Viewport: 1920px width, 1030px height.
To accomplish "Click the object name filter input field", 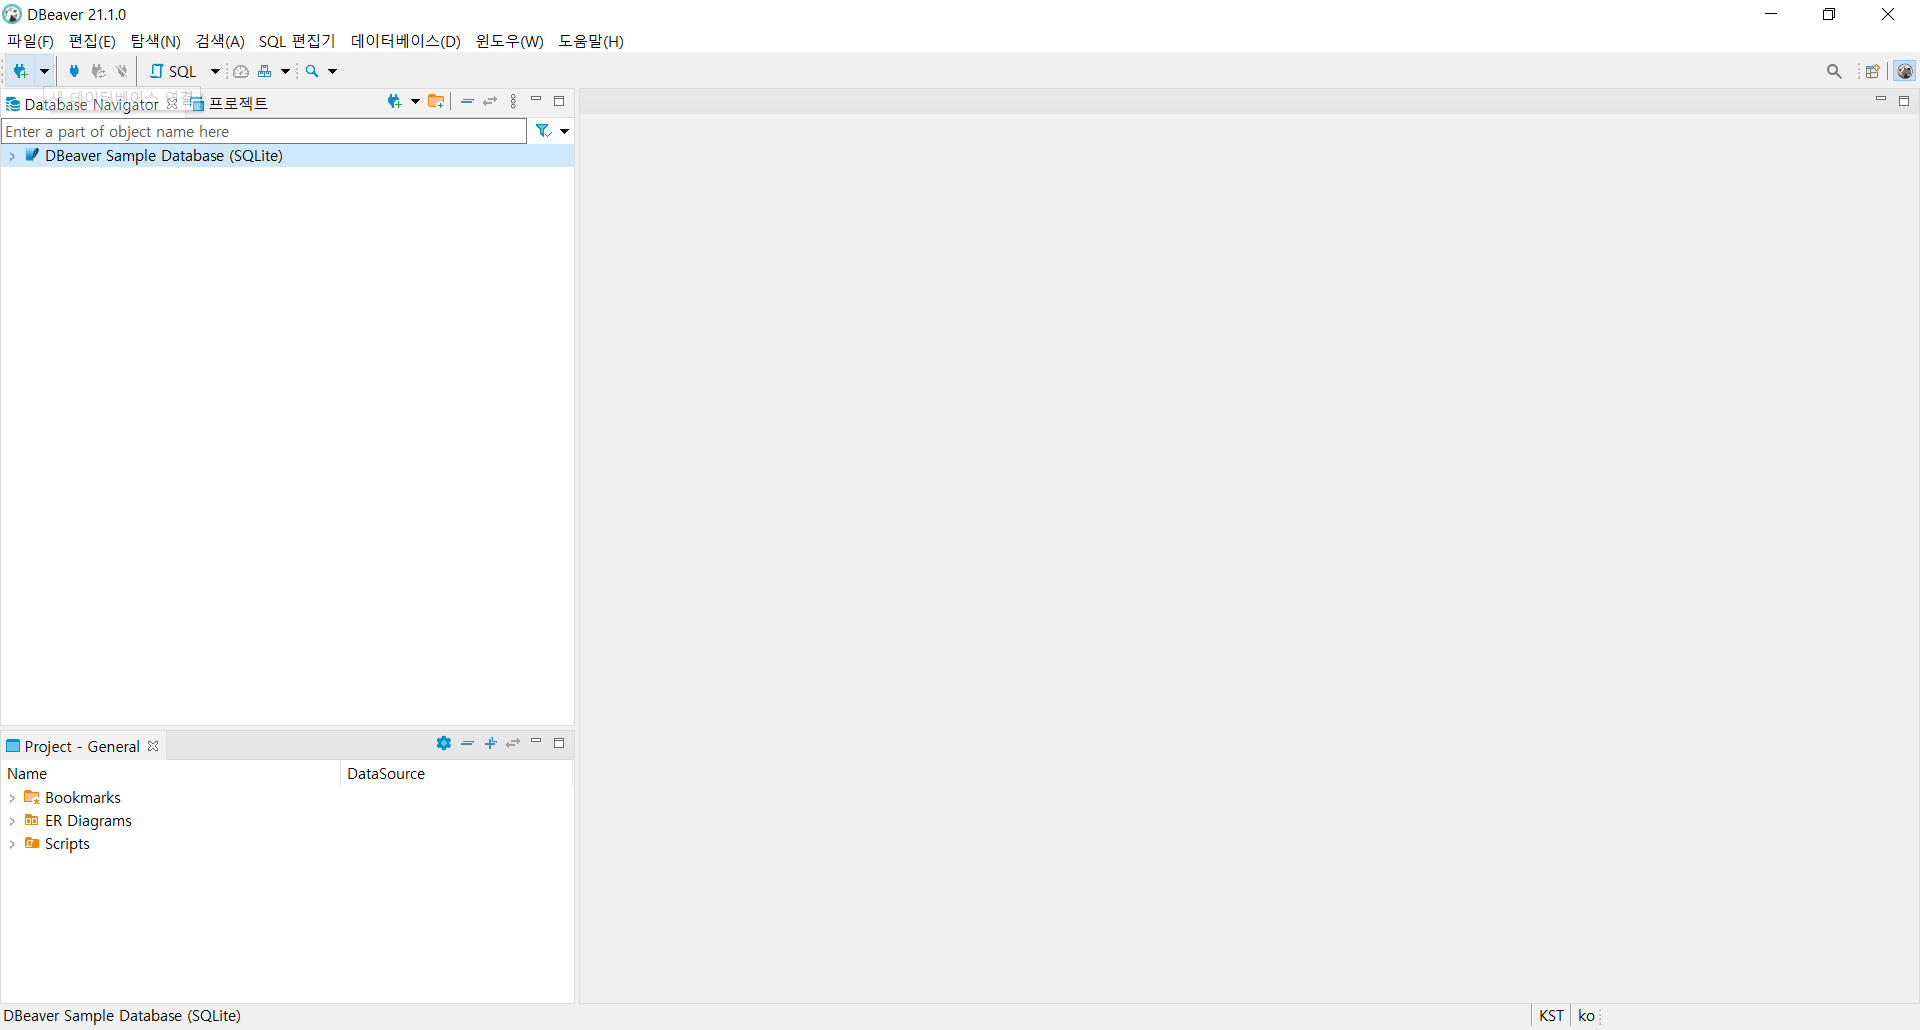I will (x=264, y=131).
